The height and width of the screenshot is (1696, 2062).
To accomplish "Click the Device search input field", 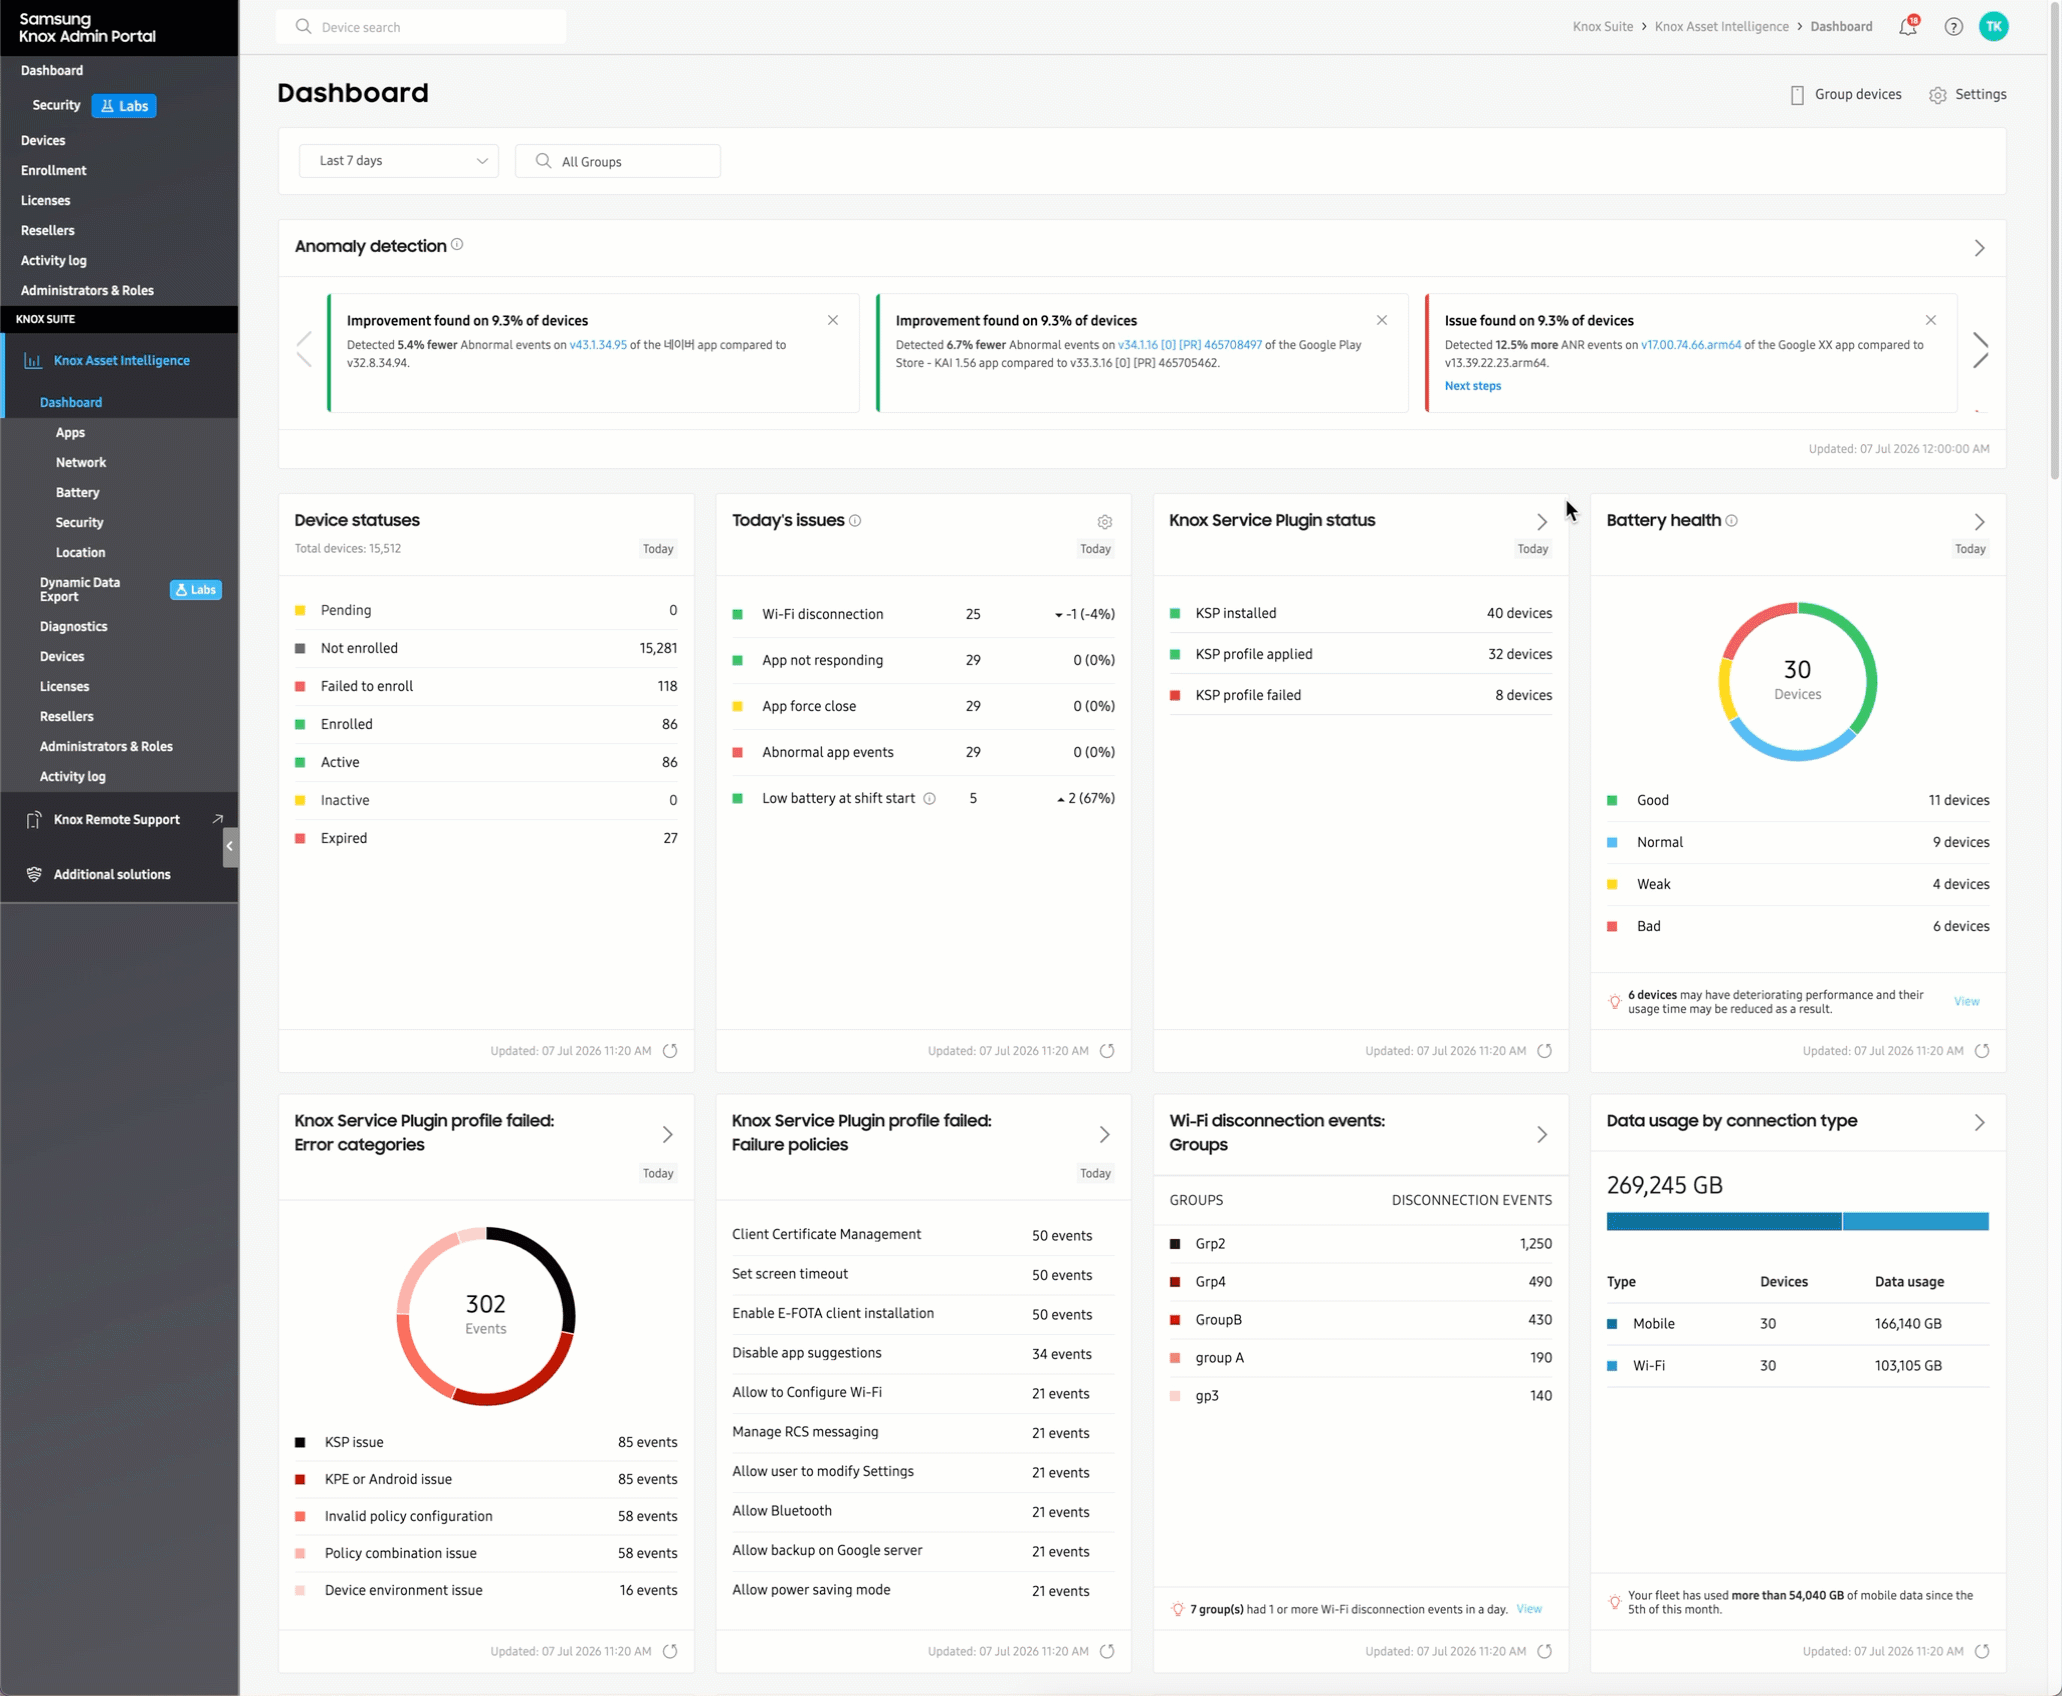I will (421, 27).
